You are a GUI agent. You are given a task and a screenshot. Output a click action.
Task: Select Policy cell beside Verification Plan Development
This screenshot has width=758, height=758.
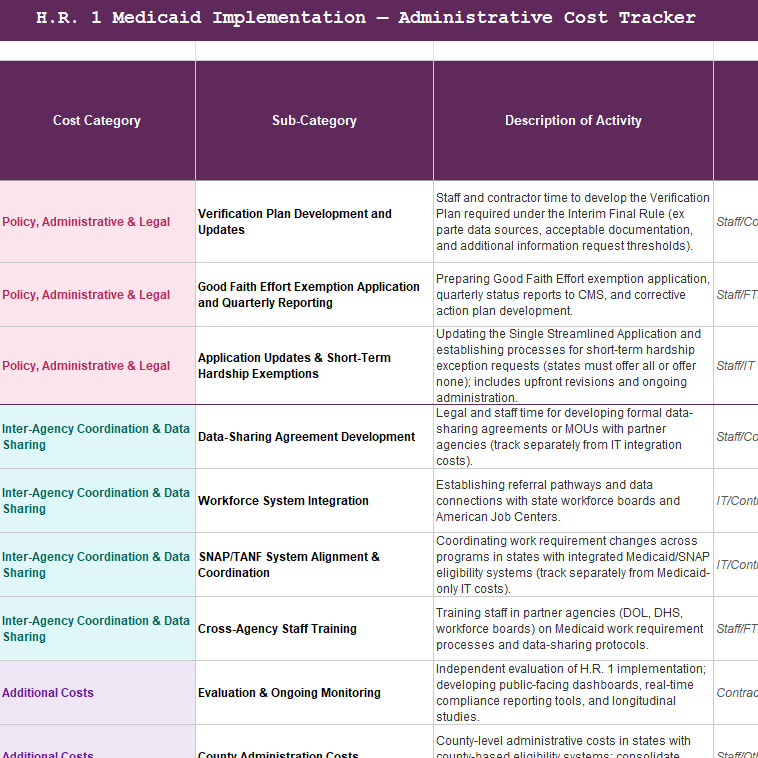point(97,222)
